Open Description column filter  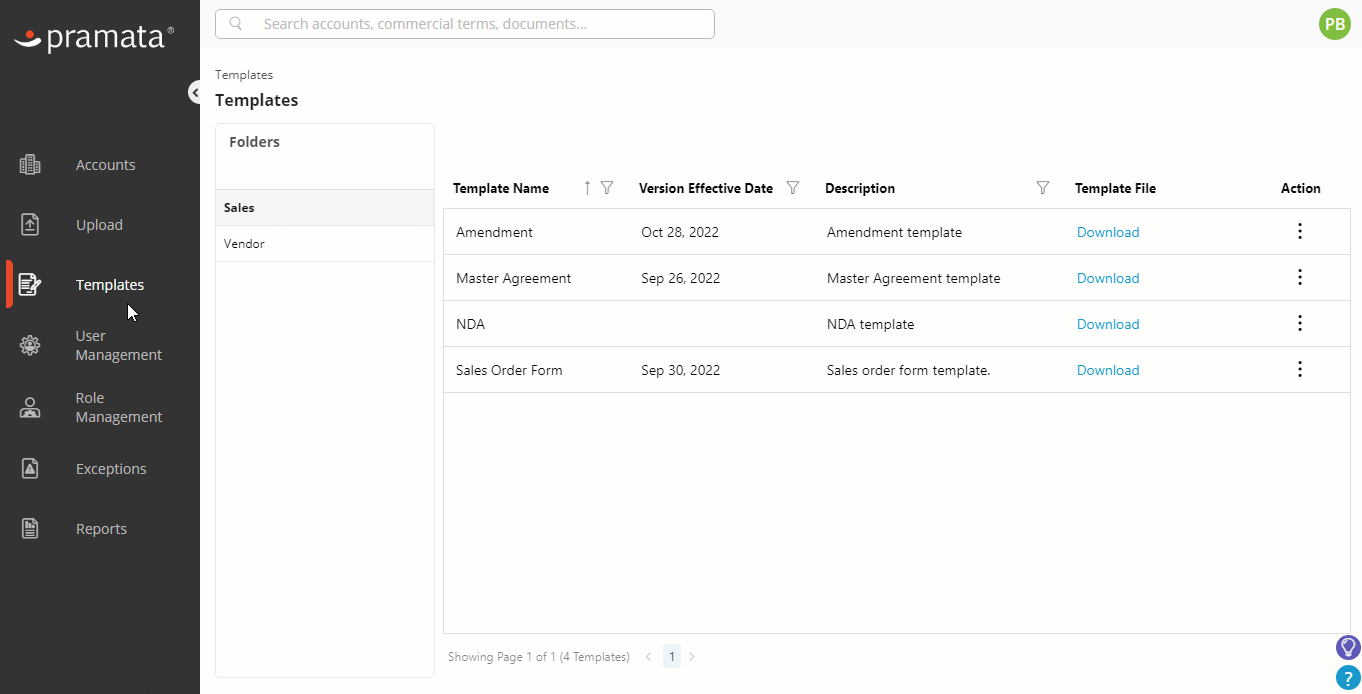(x=1043, y=188)
